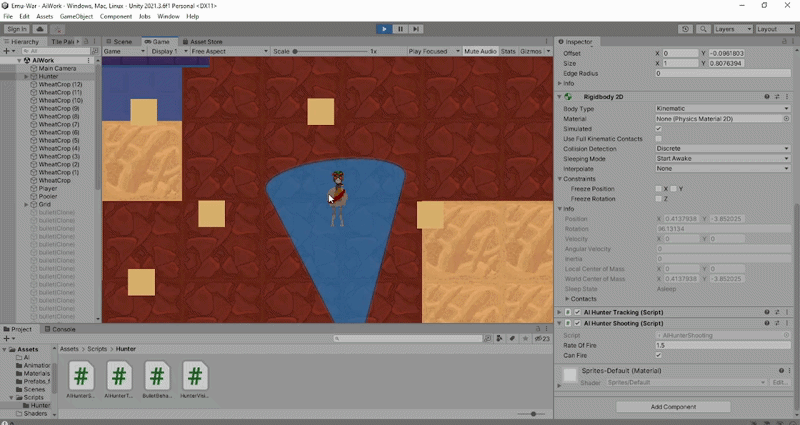This screenshot has width=800, height=425.
Task: Toggle the Simulated checkbox
Action: coord(658,128)
